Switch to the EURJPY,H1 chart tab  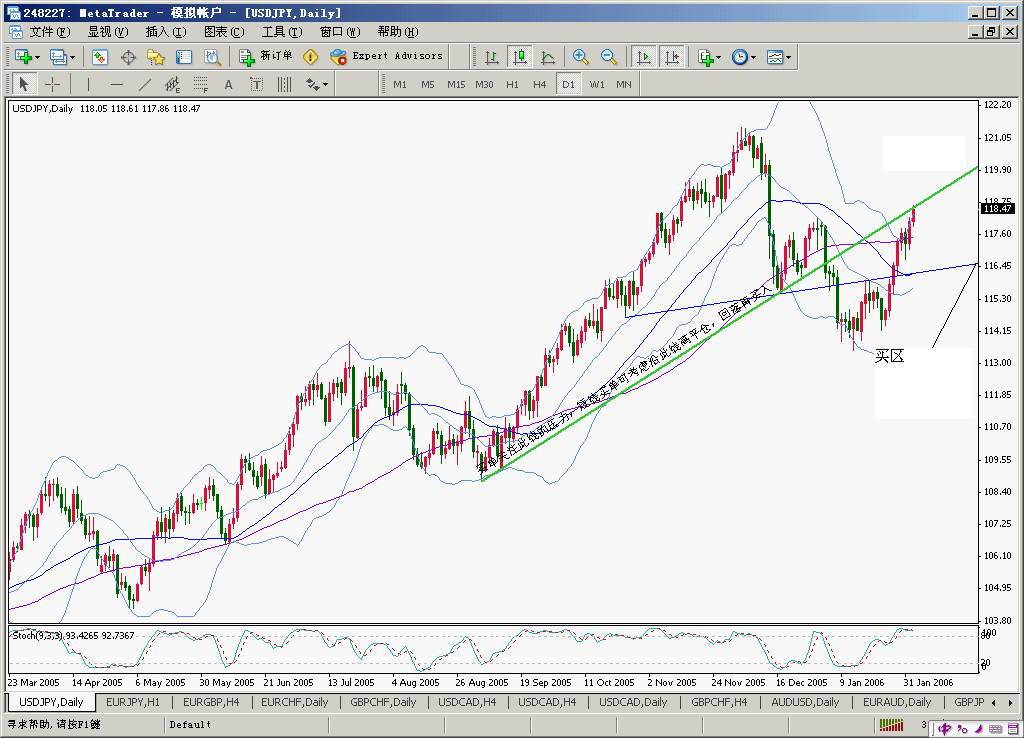(133, 702)
